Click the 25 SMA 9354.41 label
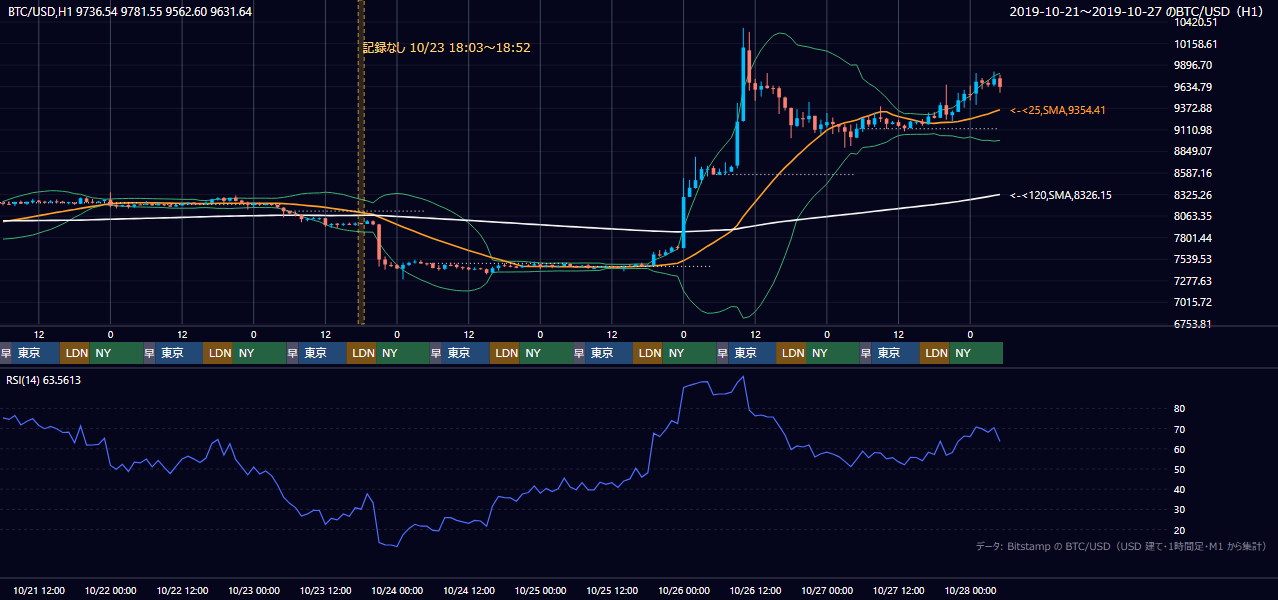This screenshot has height=600, width=1278. click(x=1058, y=110)
